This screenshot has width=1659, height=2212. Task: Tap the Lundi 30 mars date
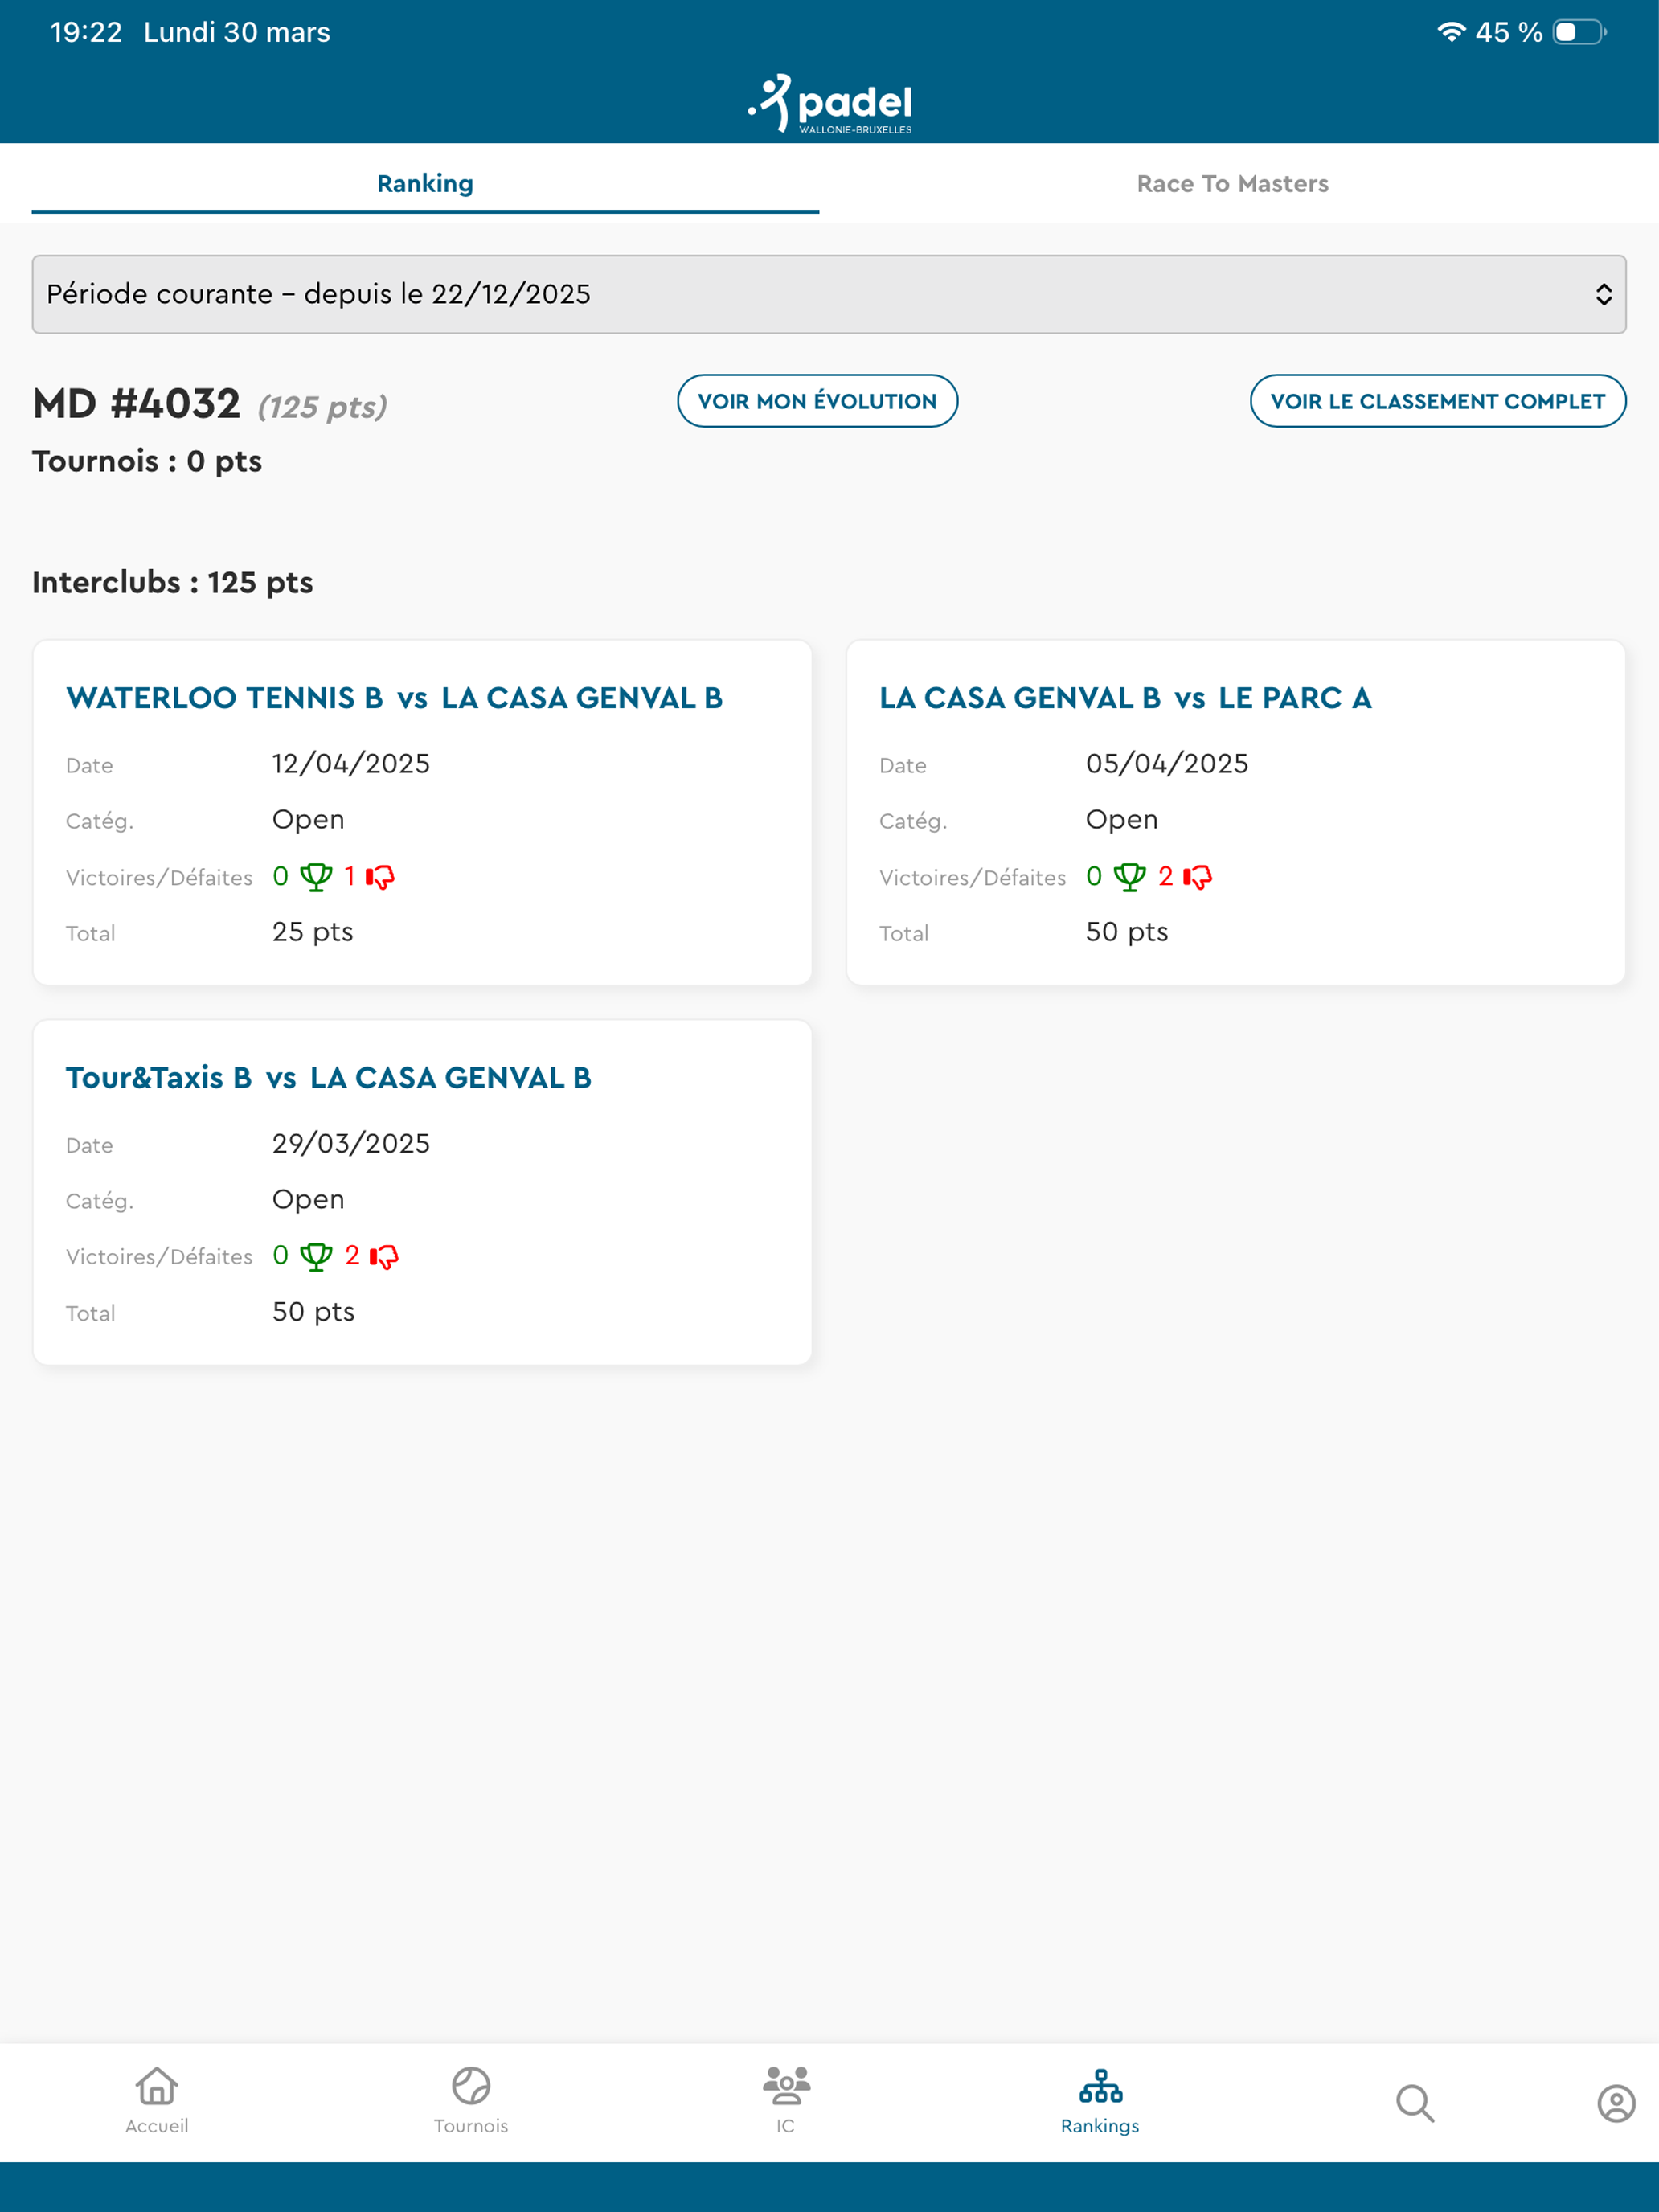[x=237, y=32]
